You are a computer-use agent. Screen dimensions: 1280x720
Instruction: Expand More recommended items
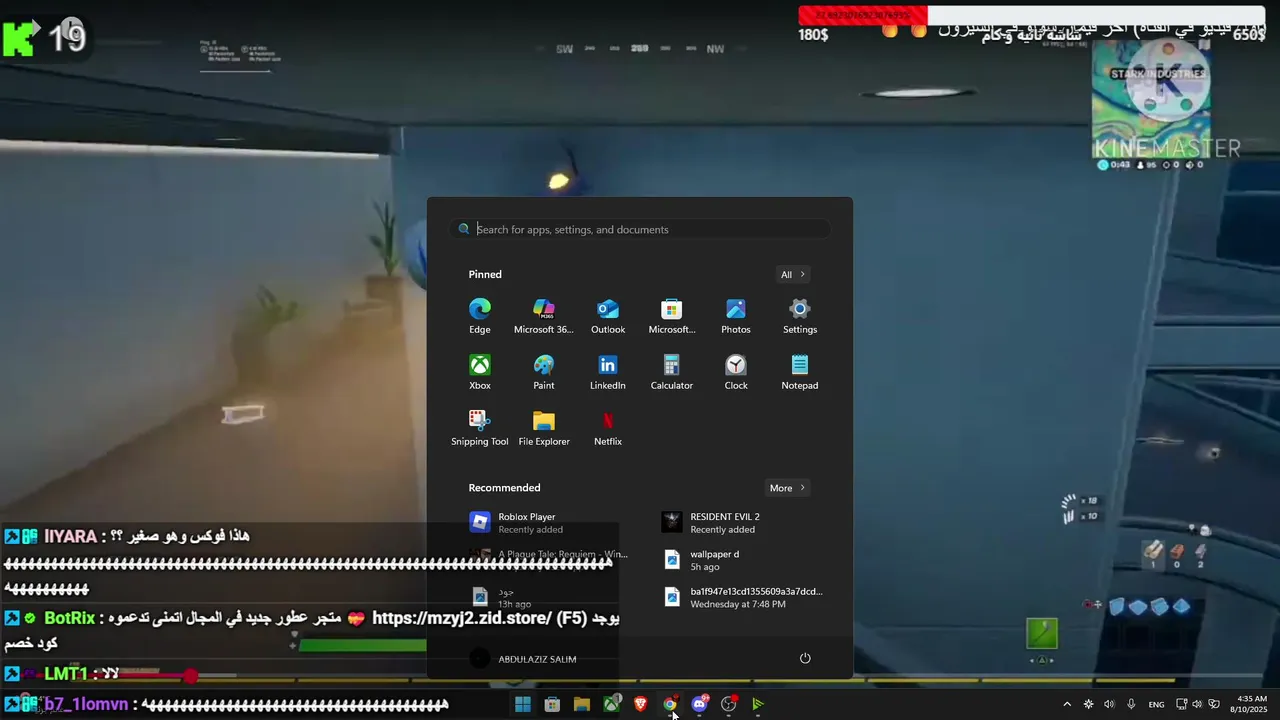point(788,488)
